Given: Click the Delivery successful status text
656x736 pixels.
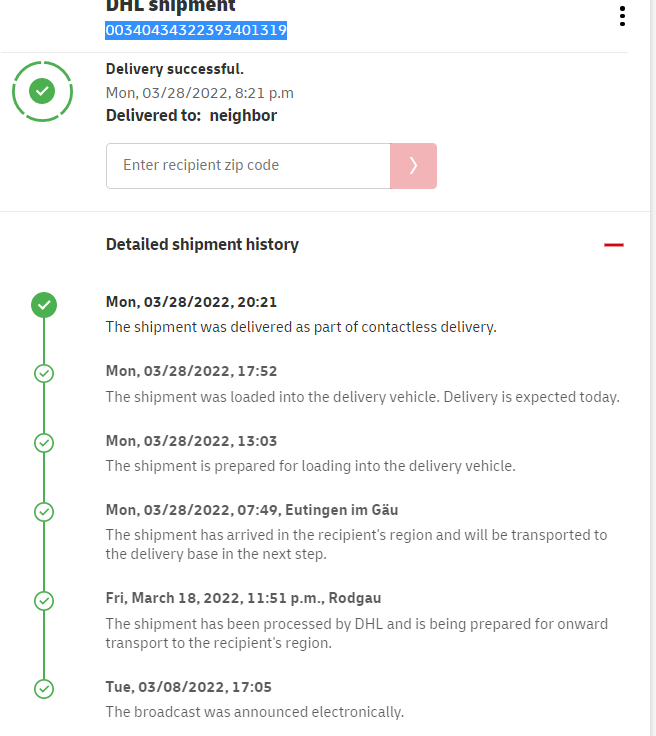Looking at the screenshot, I should [175, 69].
